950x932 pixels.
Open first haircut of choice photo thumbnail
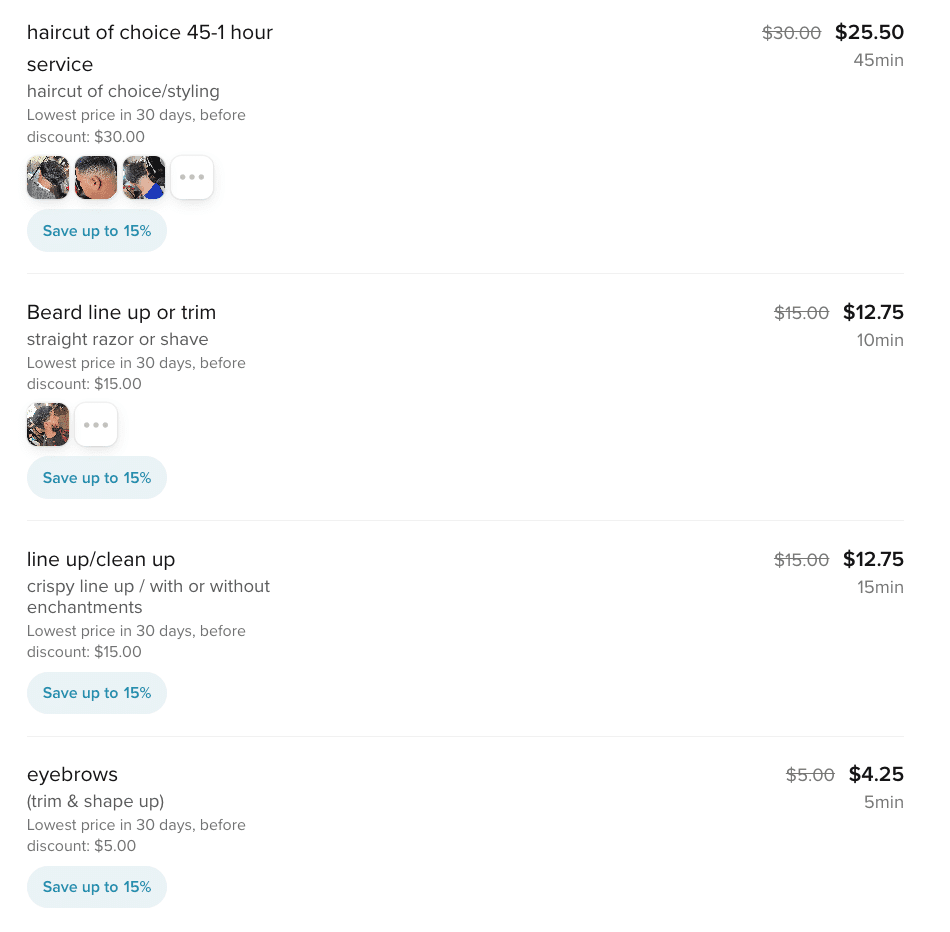pyautogui.click(x=48, y=177)
